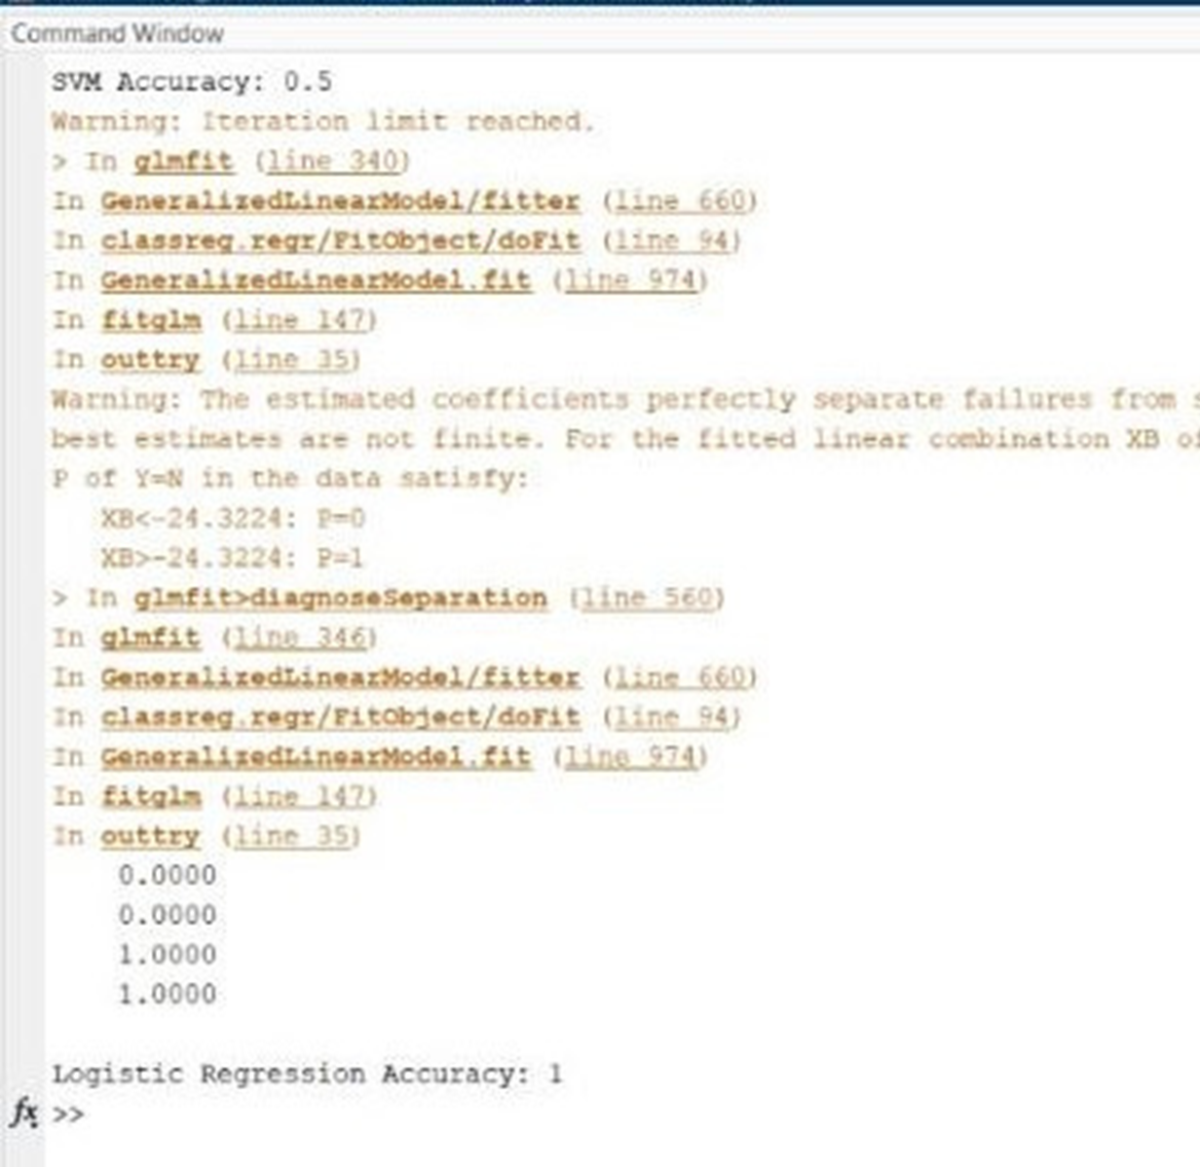This screenshot has height=1167, width=1200.
Task: Open the glmfit>diagnoseSeparation link
Action: (340, 598)
